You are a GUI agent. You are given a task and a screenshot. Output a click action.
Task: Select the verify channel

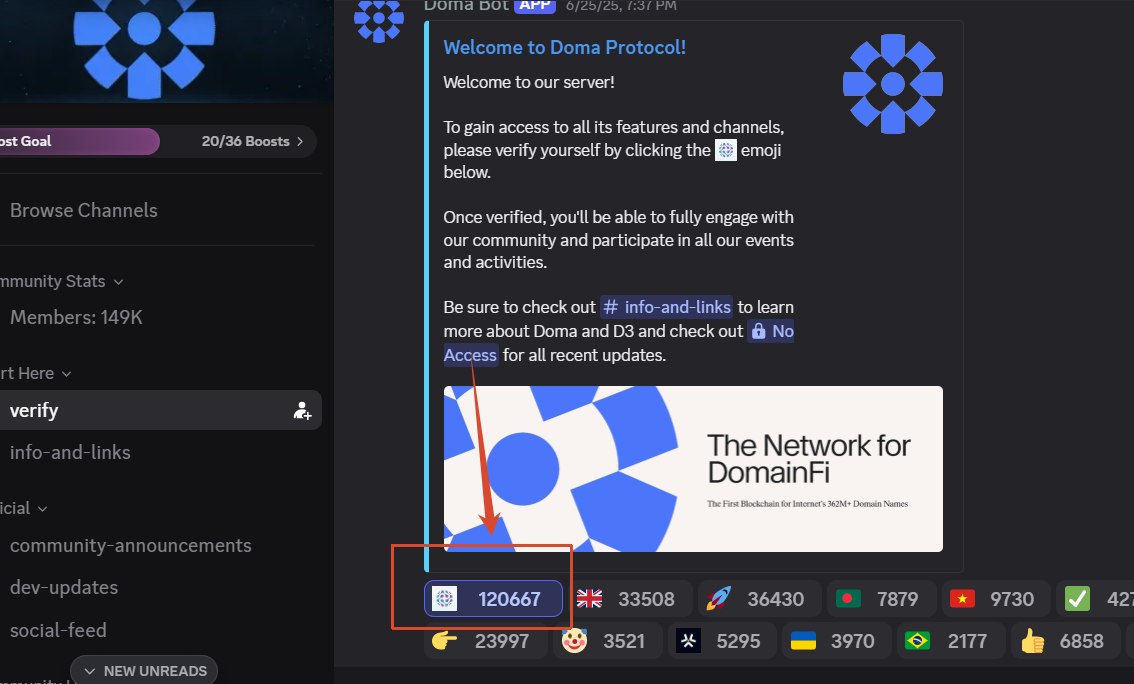point(159,411)
